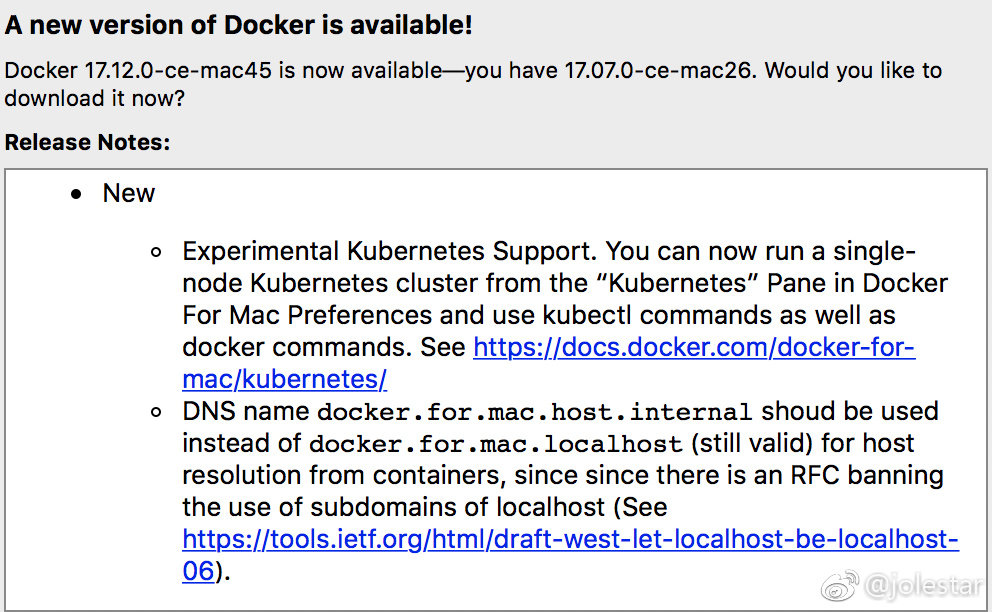
Task: Click the 06 link ending
Action: tap(198, 571)
